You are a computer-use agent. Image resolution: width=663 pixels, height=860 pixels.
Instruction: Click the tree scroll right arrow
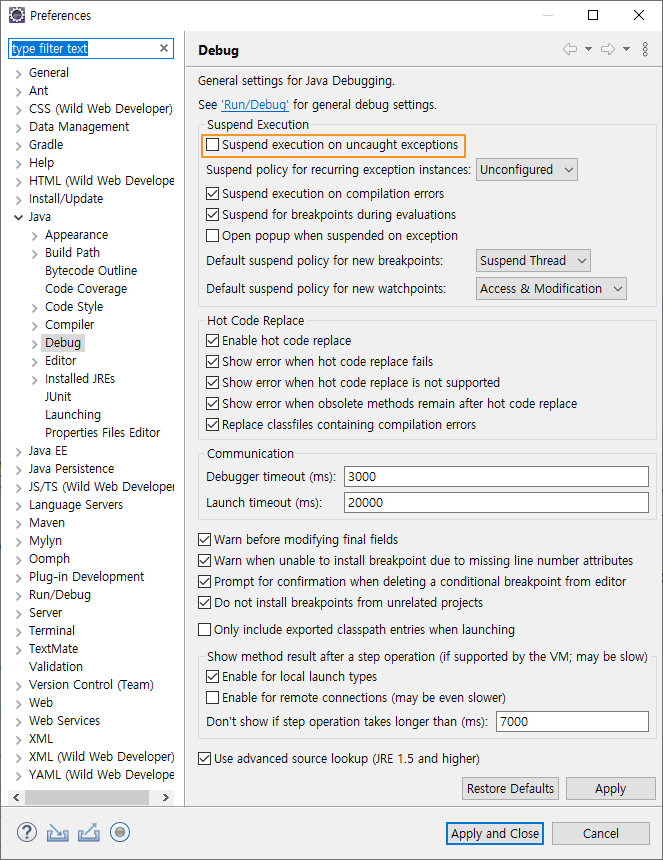(x=166, y=797)
